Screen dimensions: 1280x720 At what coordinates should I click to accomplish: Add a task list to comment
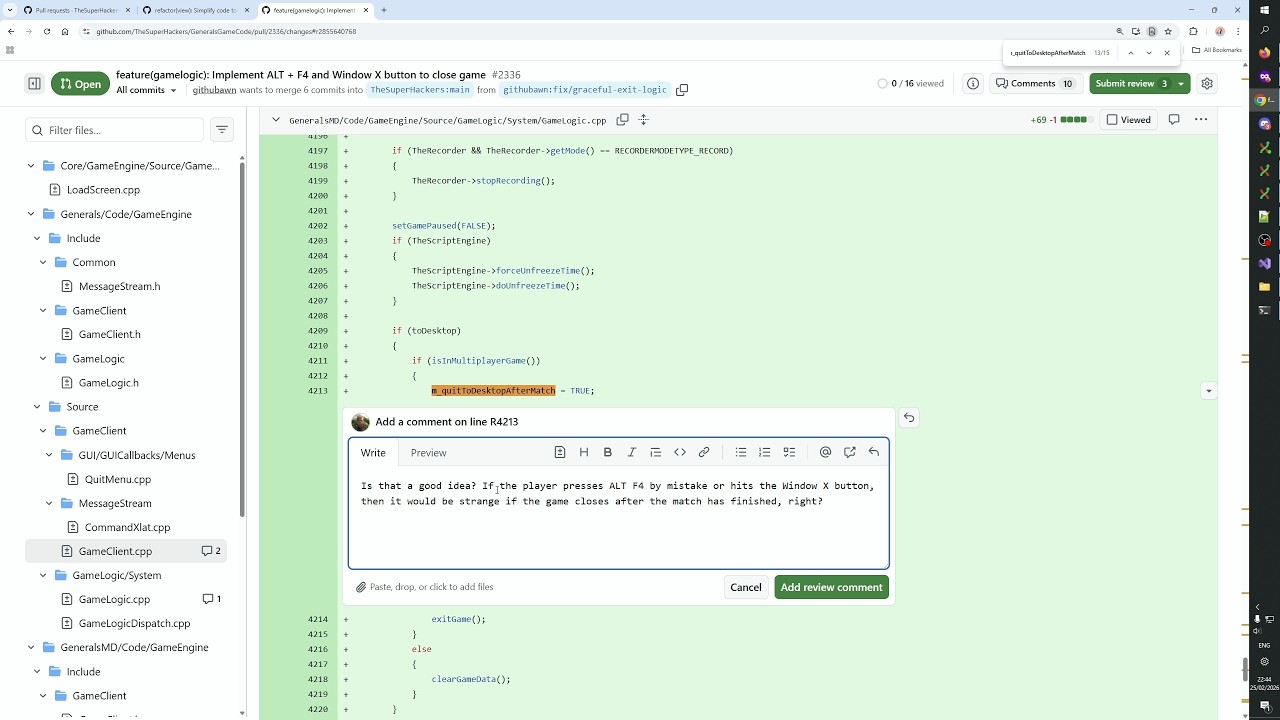(789, 453)
